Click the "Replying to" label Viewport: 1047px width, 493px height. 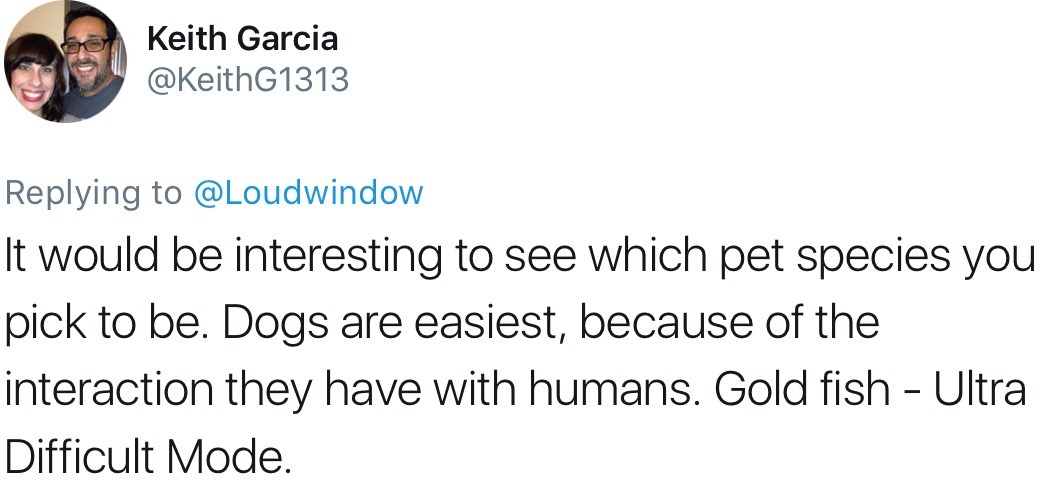[x=95, y=192]
